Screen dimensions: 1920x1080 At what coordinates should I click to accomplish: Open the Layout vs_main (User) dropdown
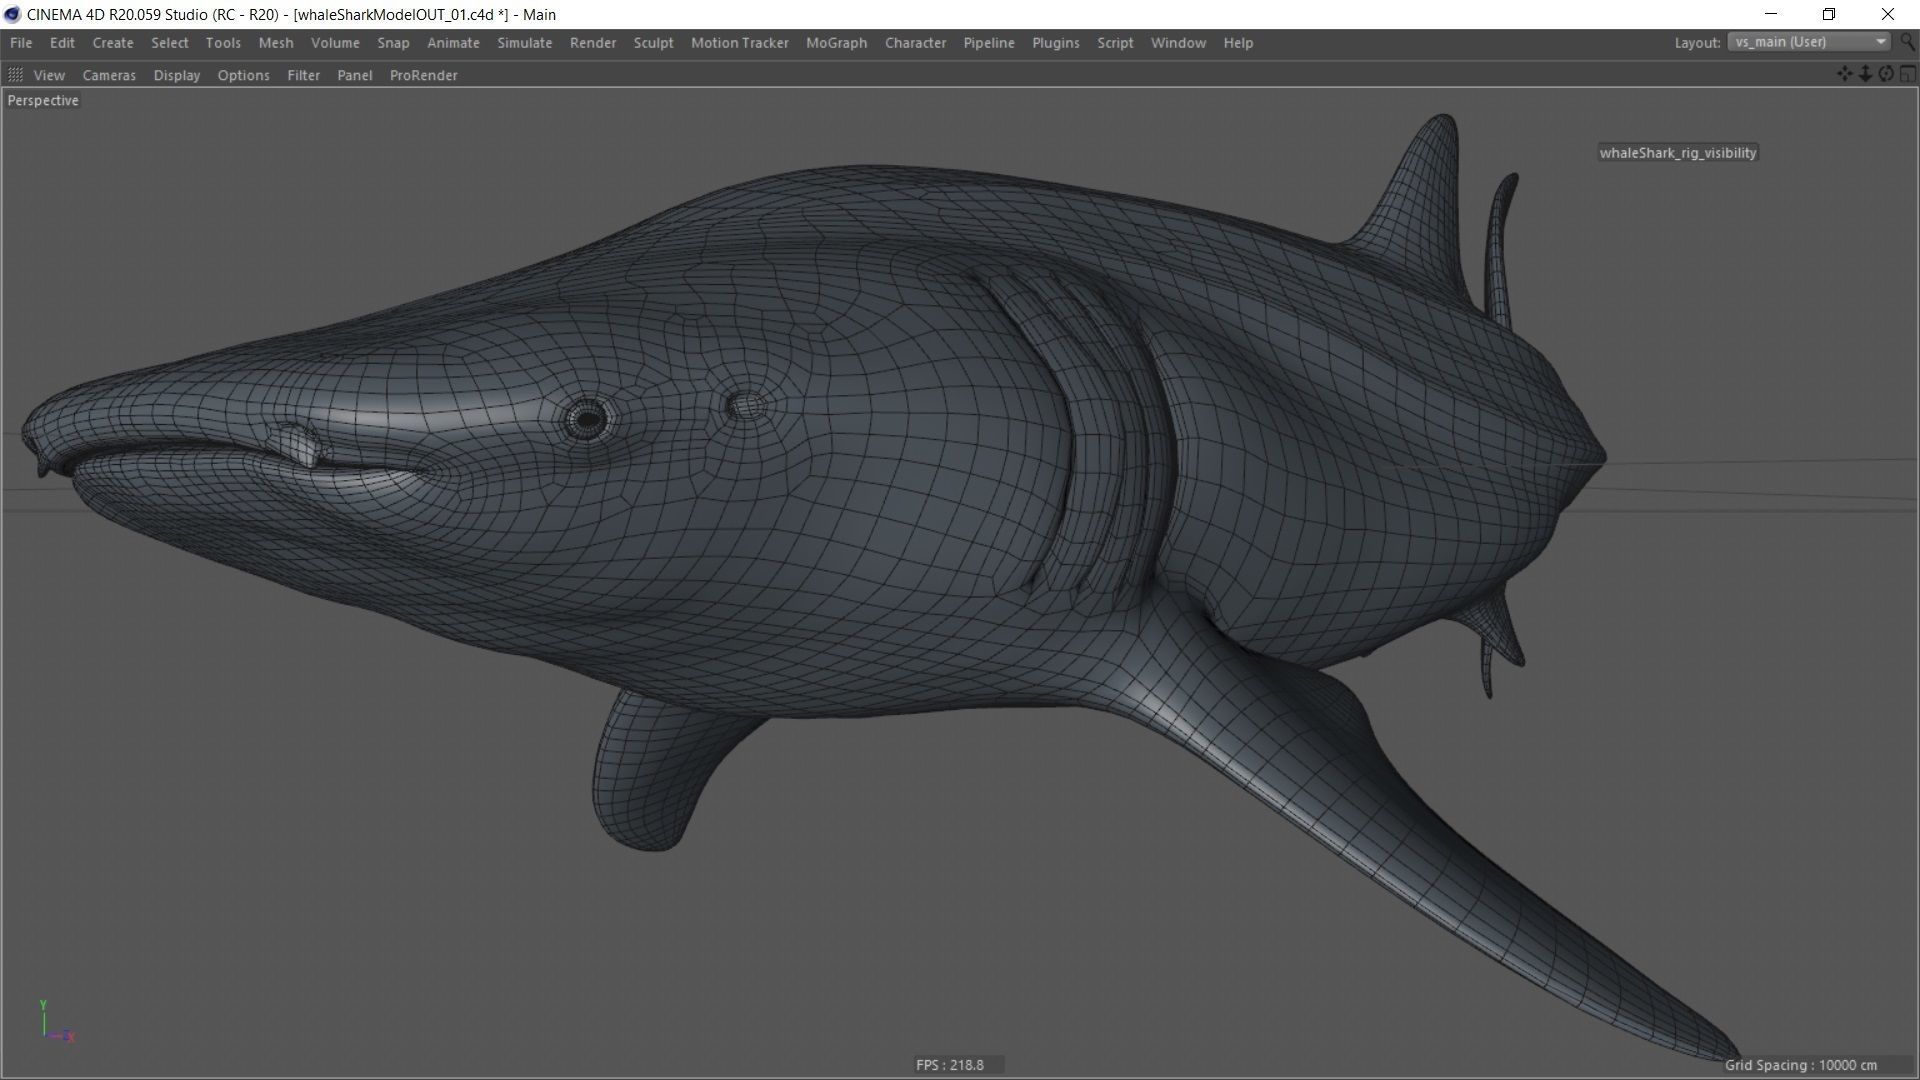click(1809, 42)
